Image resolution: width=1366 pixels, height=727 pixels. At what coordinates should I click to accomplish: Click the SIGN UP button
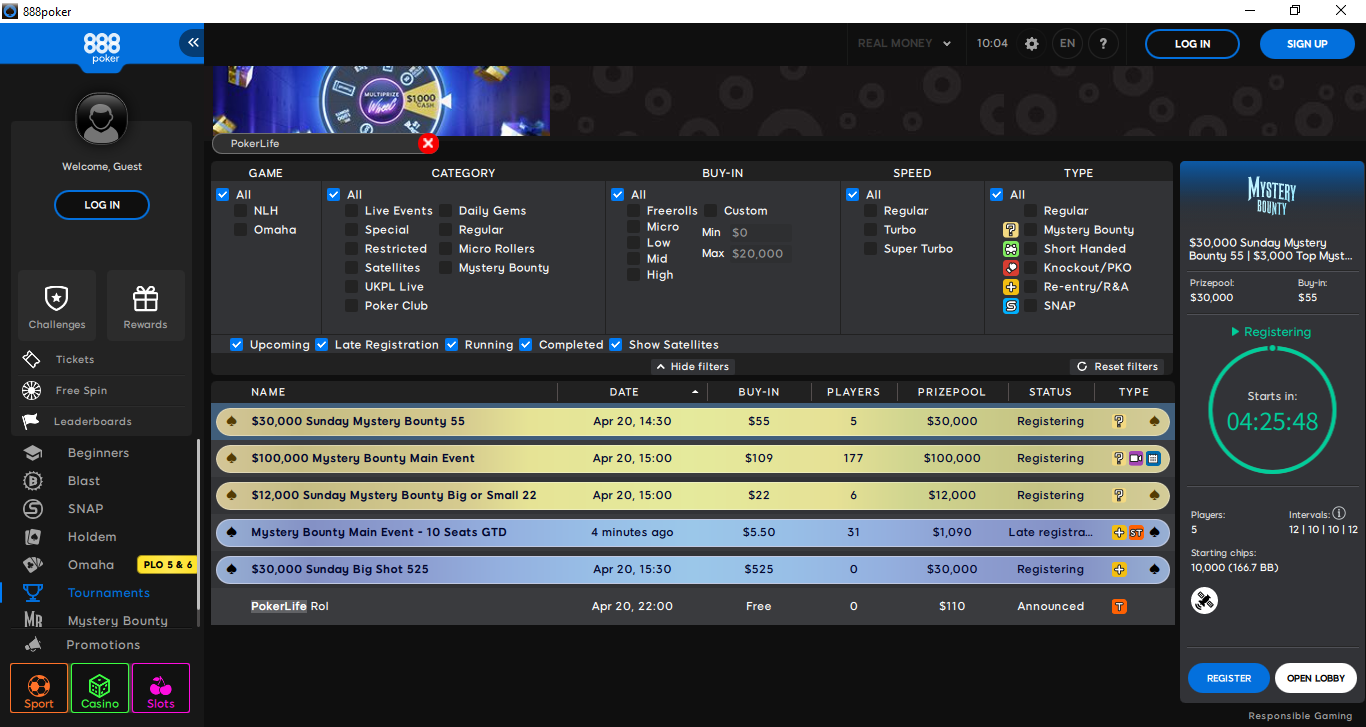click(x=1307, y=44)
